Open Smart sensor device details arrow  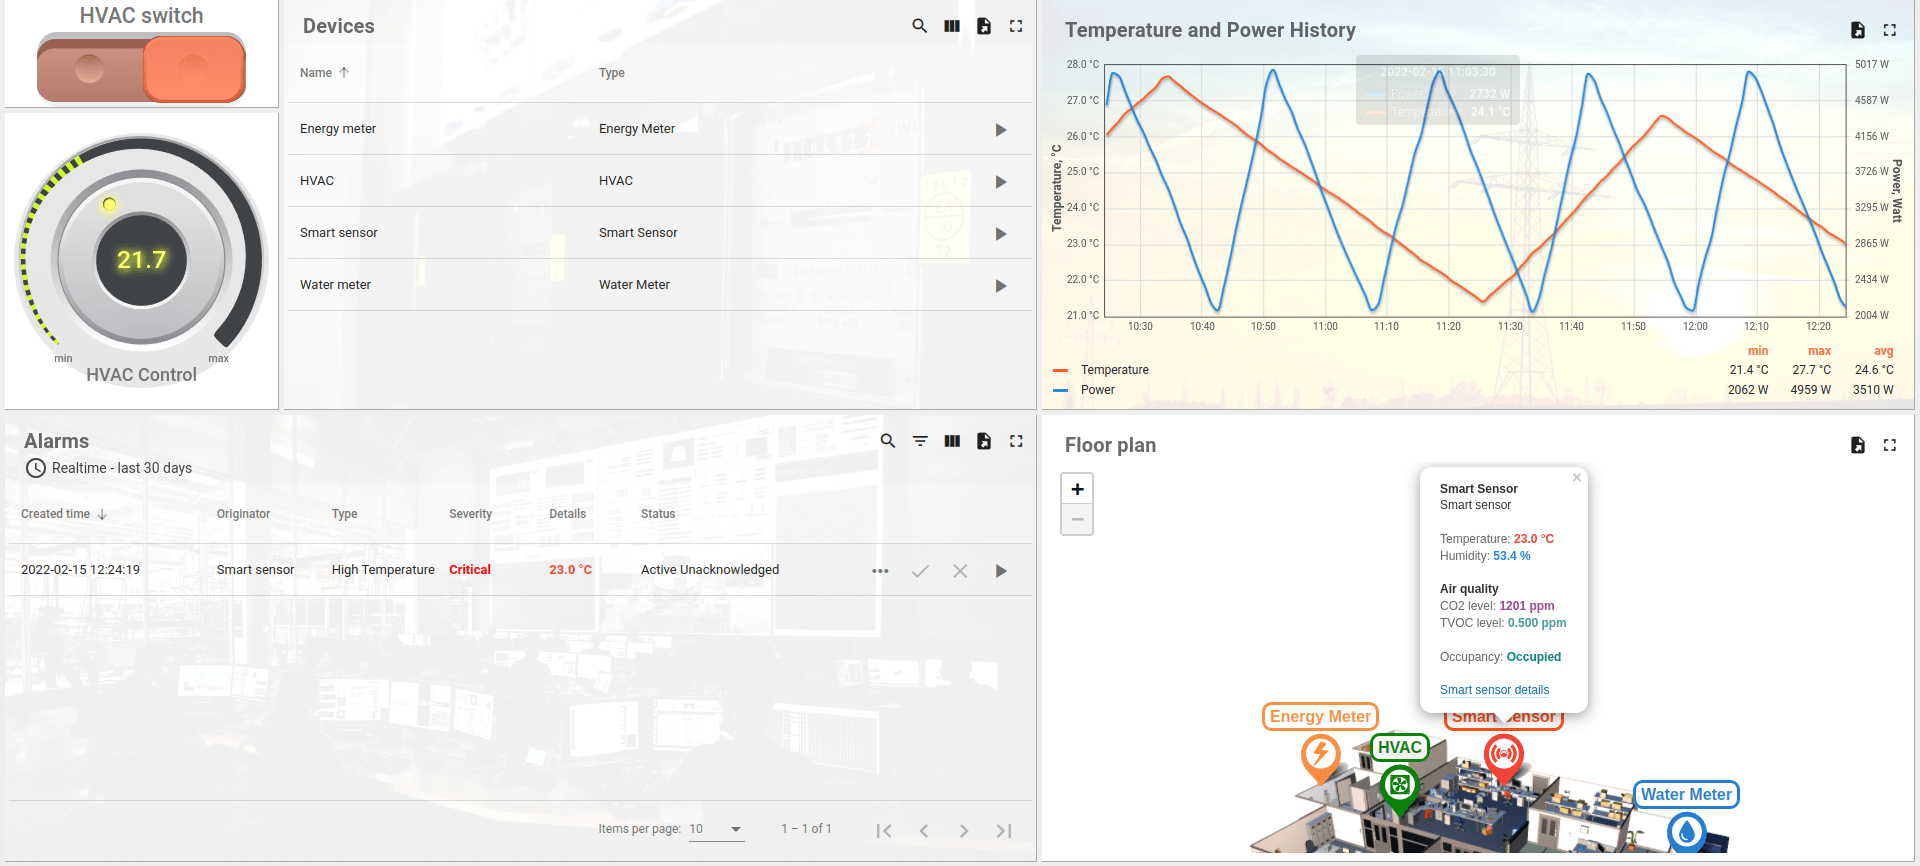(1001, 234)
